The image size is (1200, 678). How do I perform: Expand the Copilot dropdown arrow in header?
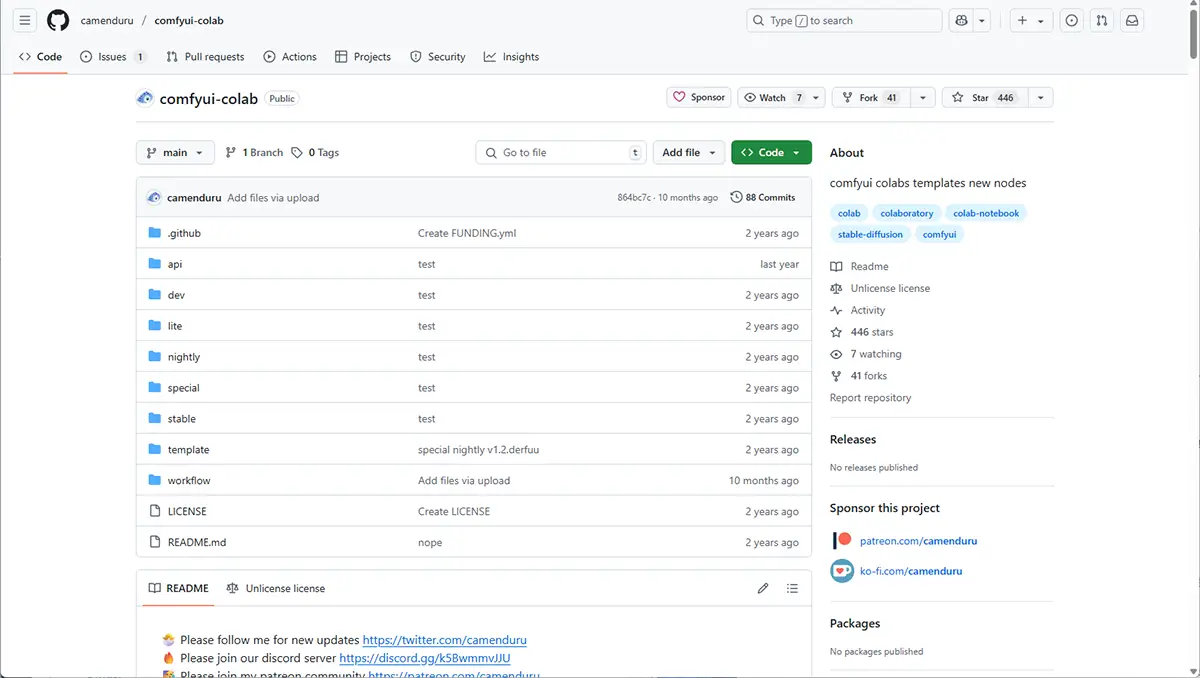coord(982,20)
